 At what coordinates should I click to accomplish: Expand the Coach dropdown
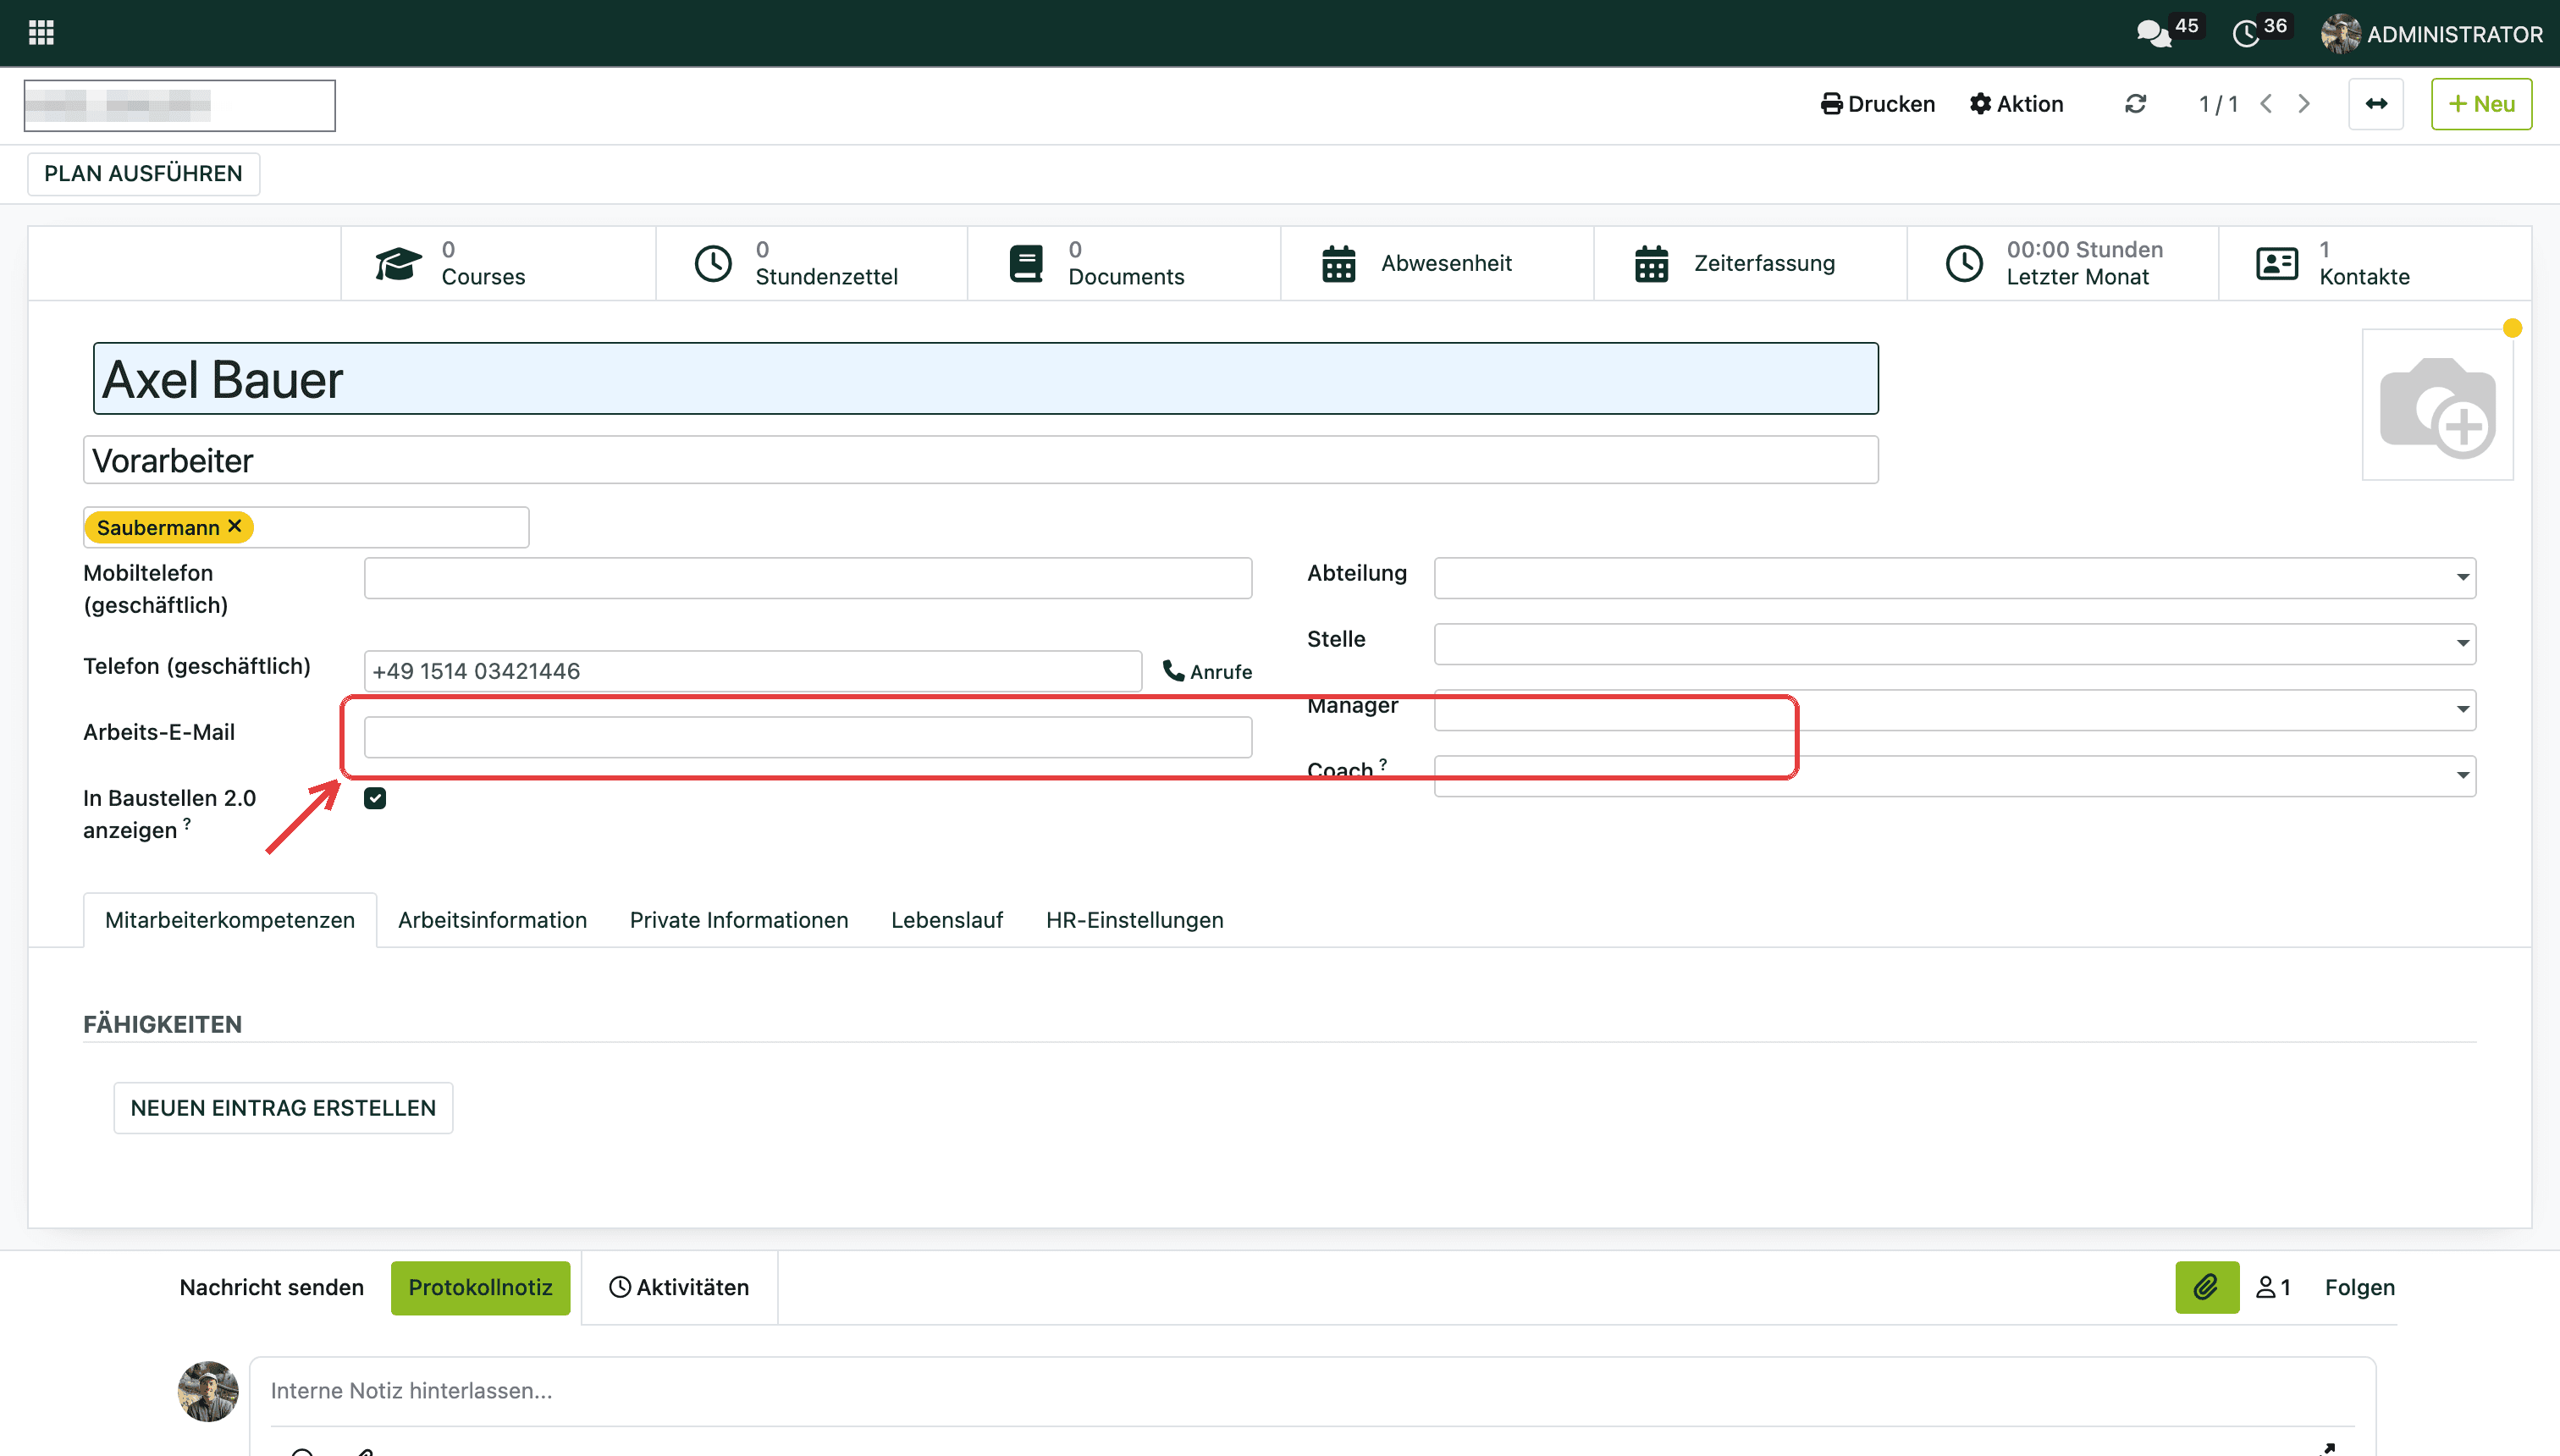(2462, 775)
